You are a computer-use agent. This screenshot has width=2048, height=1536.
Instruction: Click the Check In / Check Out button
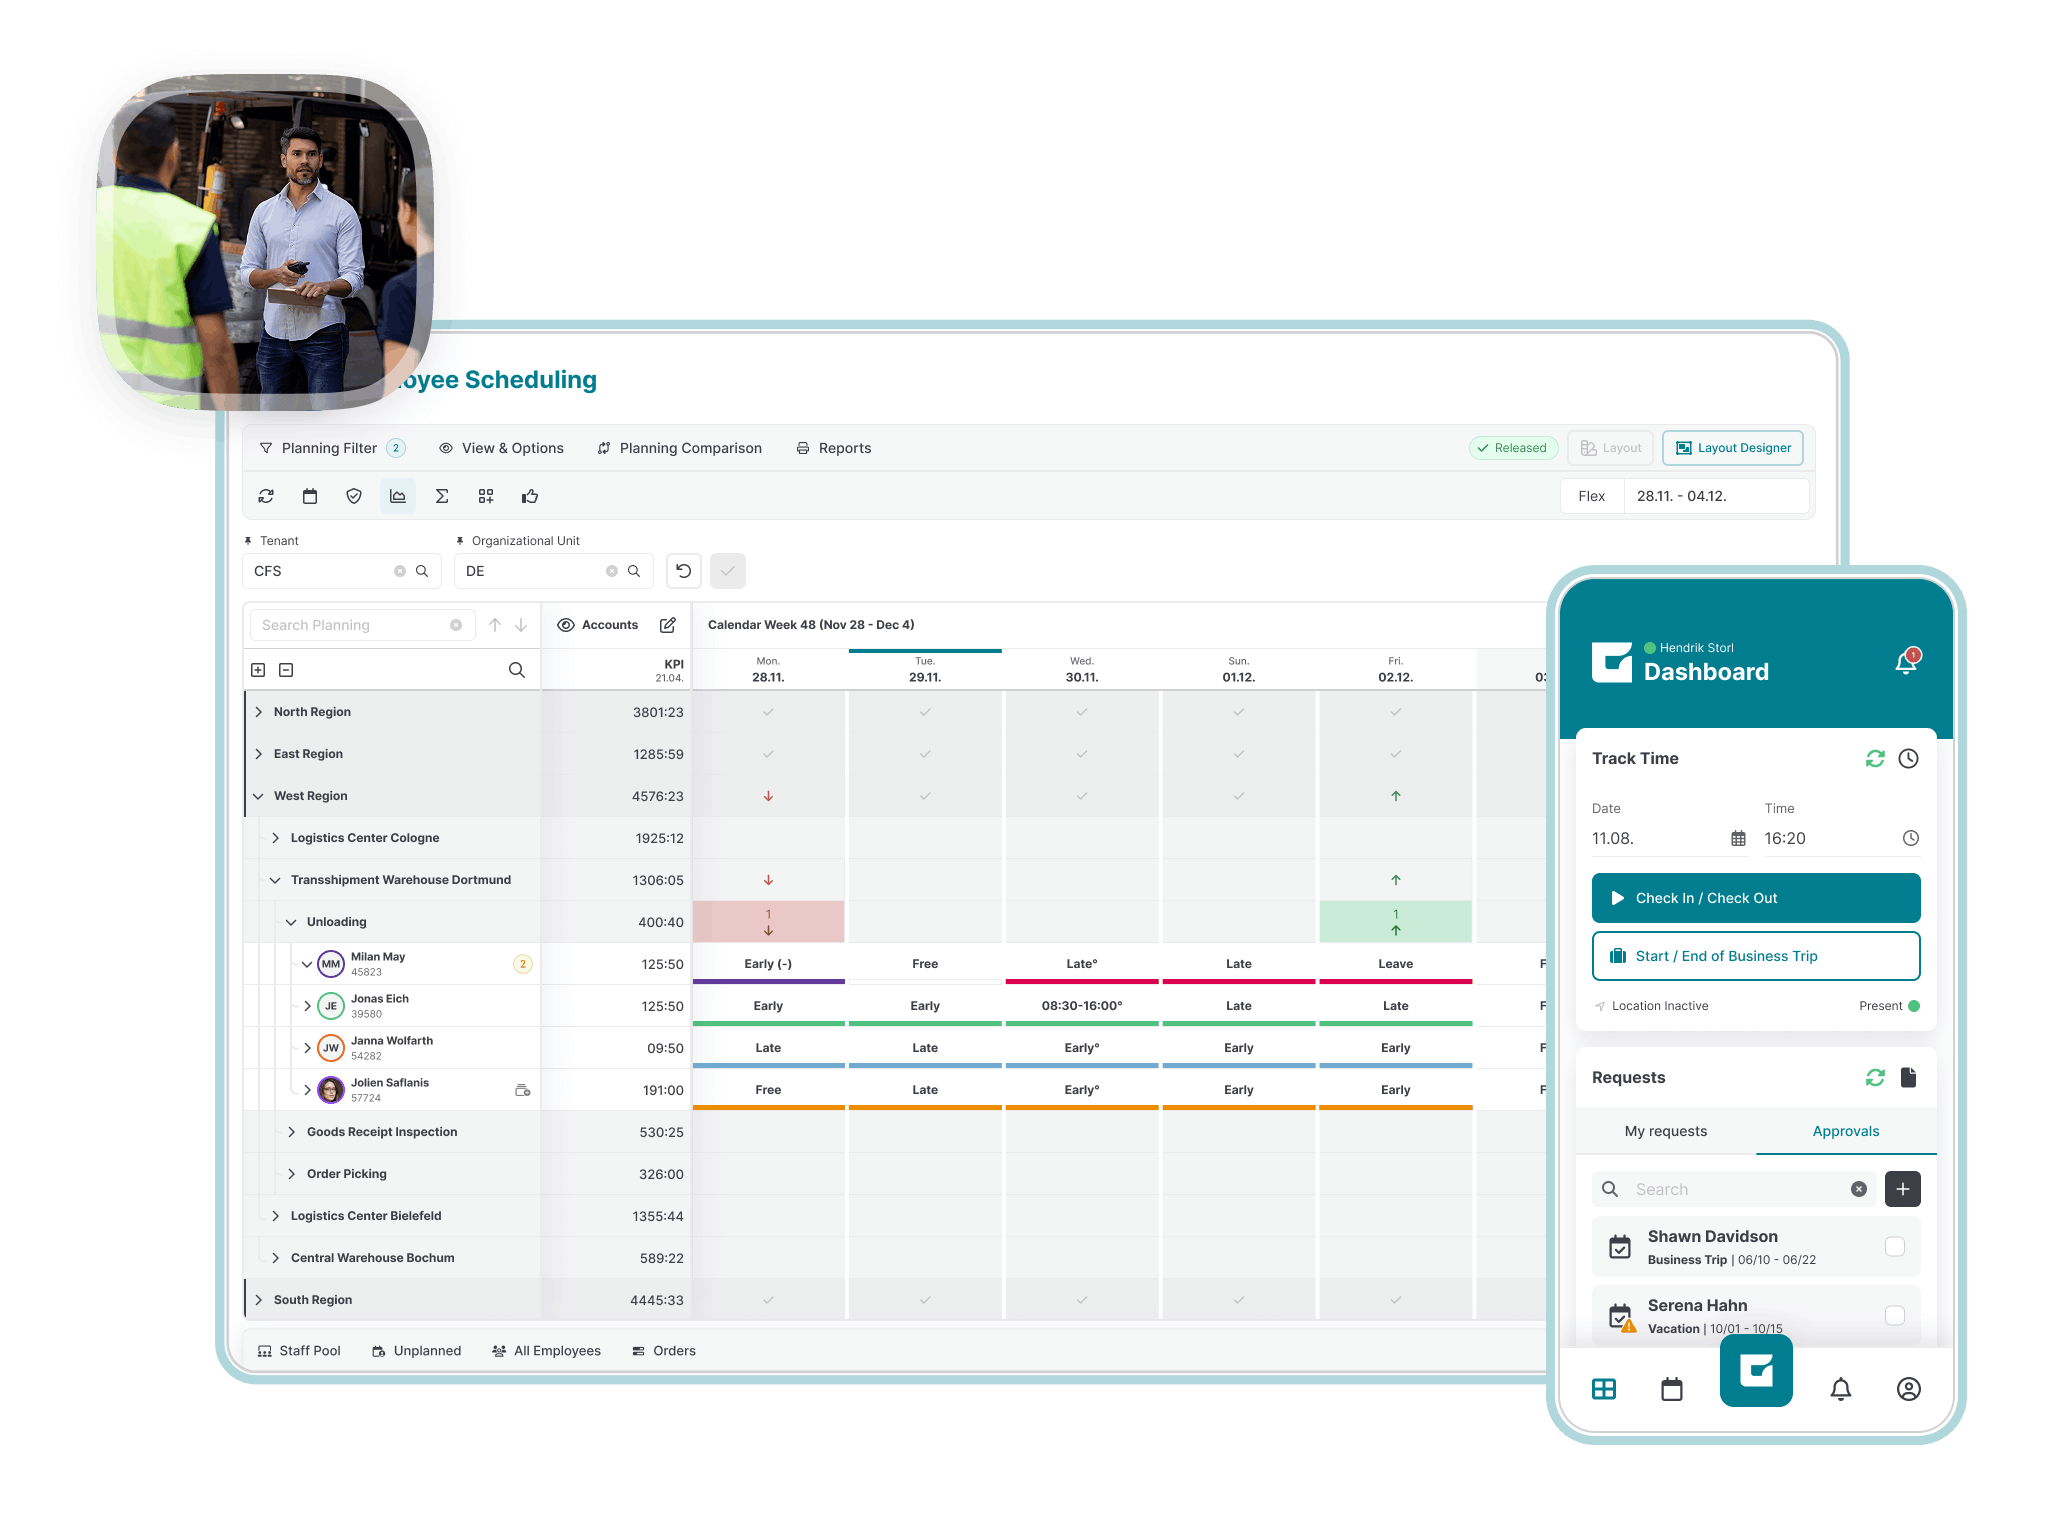1755,898
